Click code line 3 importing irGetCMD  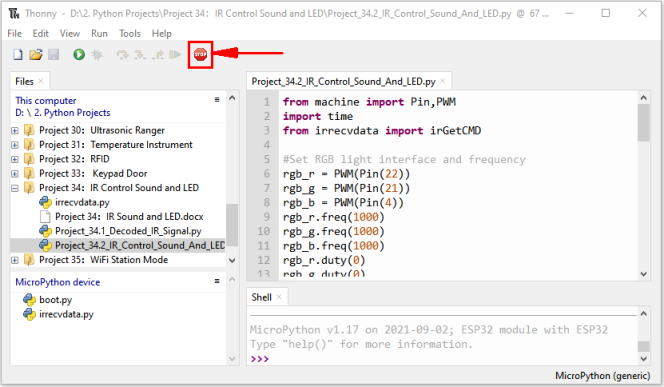pos(382,131)
